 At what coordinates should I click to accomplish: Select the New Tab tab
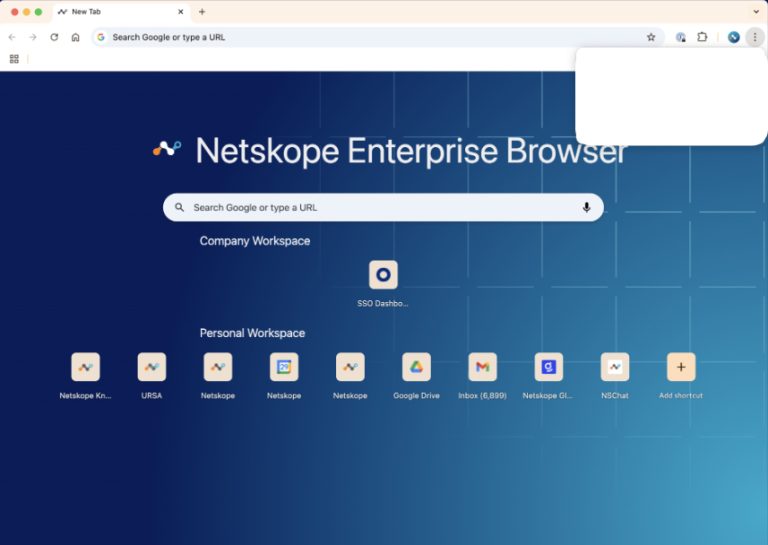[x=121, y=12]
